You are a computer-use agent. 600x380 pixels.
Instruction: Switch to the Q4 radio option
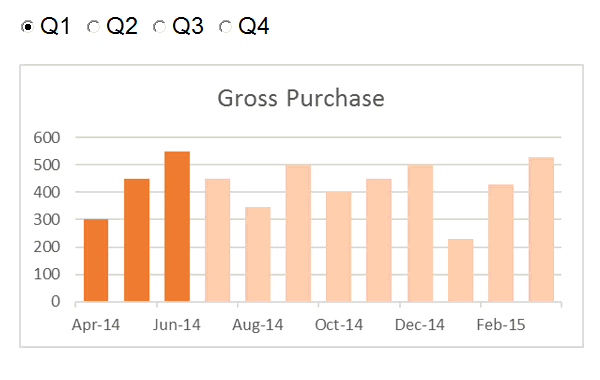click(x=225, y=27)
